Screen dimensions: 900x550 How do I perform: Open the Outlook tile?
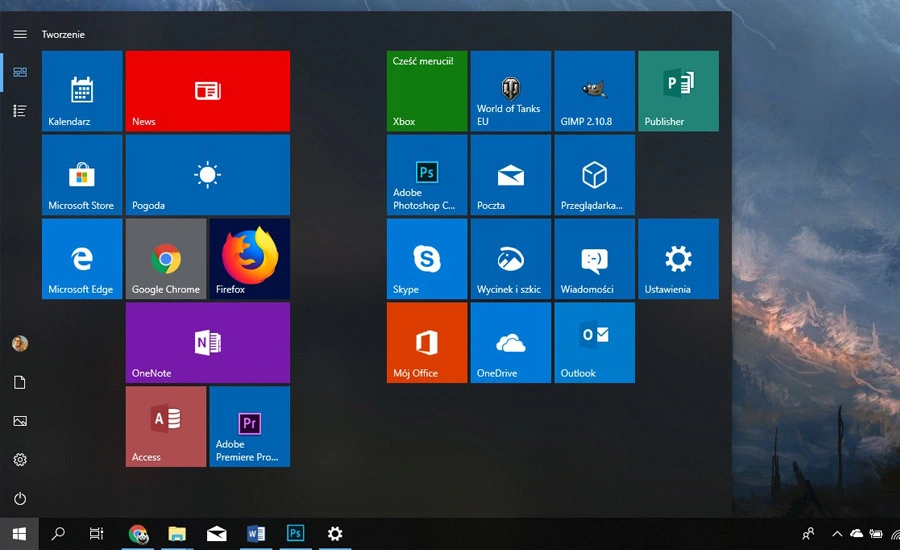595,343
